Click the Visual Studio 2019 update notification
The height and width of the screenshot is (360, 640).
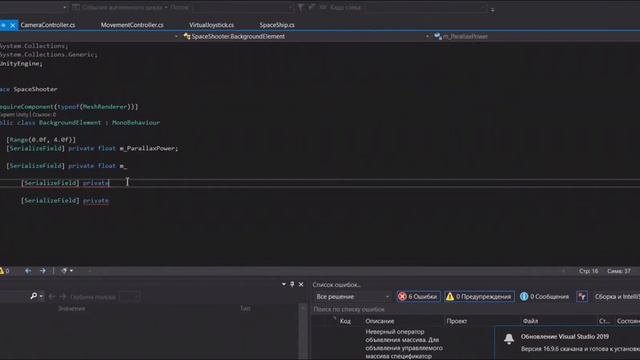[567, 343]
